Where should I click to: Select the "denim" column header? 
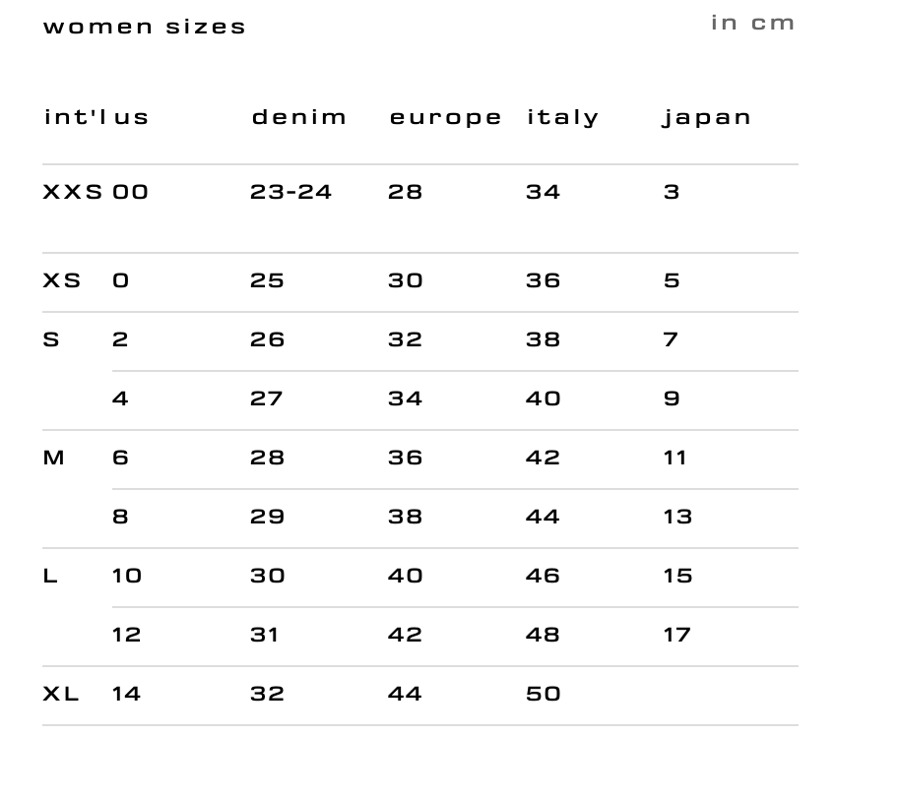299,117
